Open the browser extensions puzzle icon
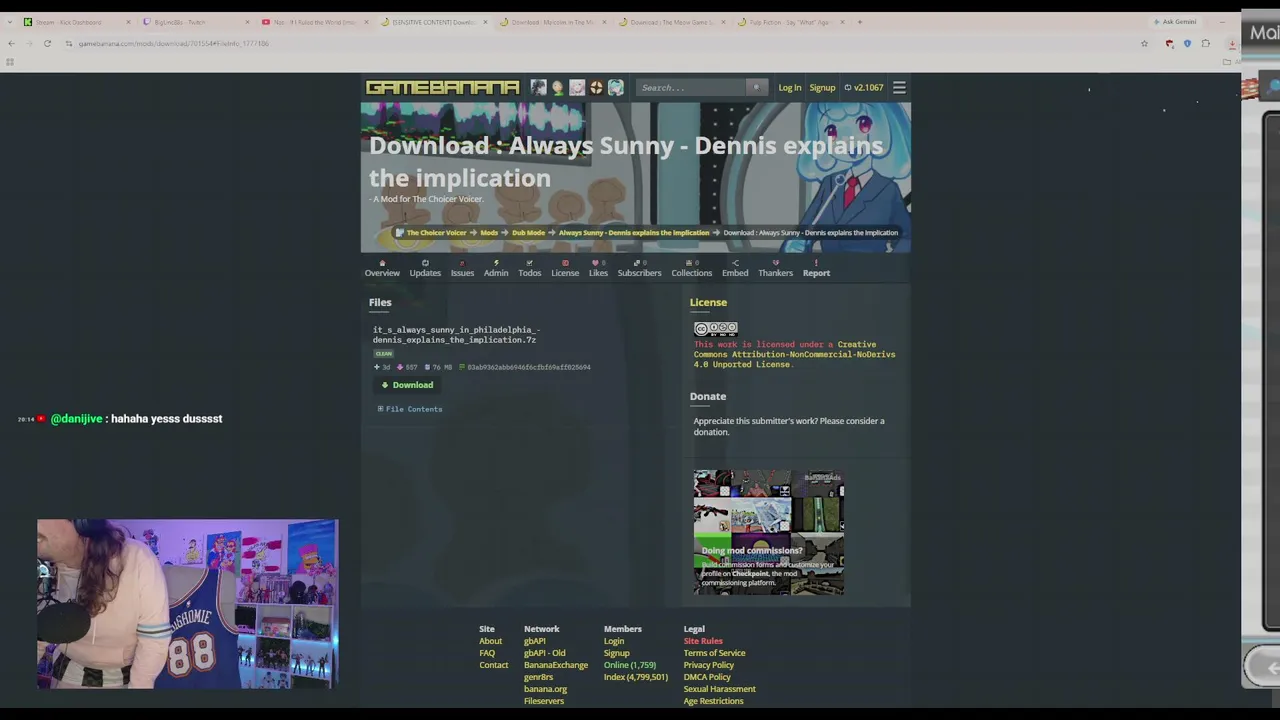 coord(1206,43)
